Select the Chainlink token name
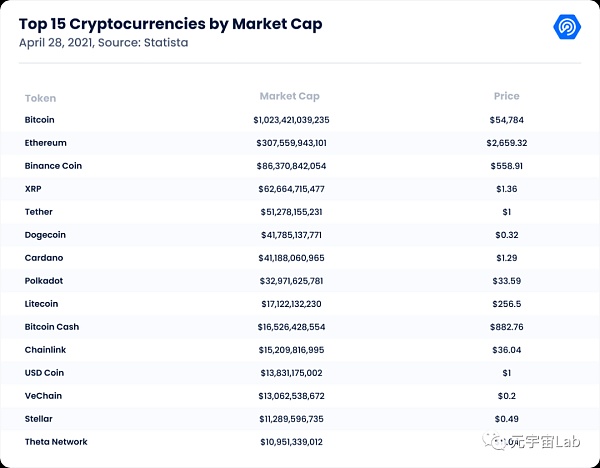 click(x=45, y=350)
